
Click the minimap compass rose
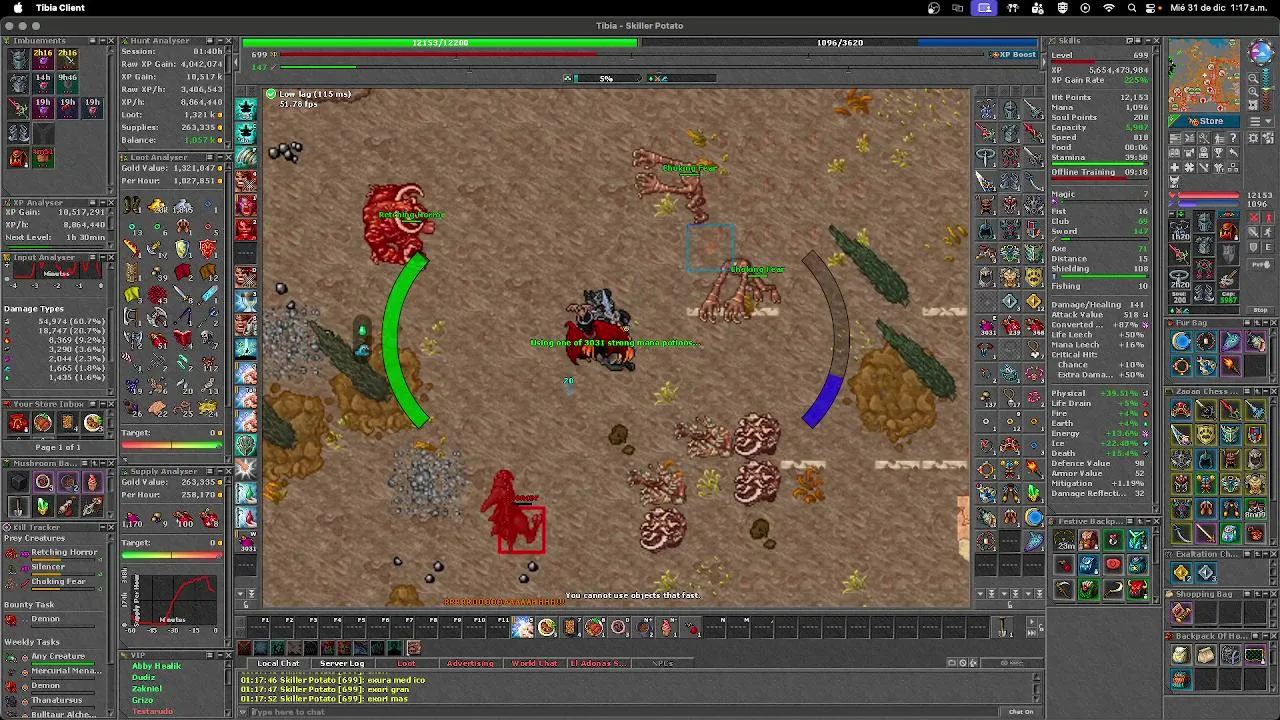1263,52
